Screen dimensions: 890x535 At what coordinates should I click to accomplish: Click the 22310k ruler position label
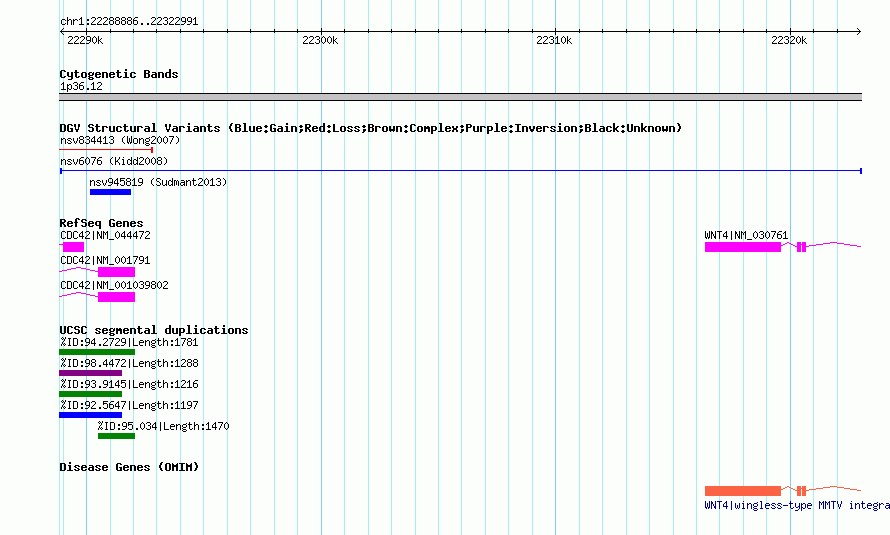[554, 40]
